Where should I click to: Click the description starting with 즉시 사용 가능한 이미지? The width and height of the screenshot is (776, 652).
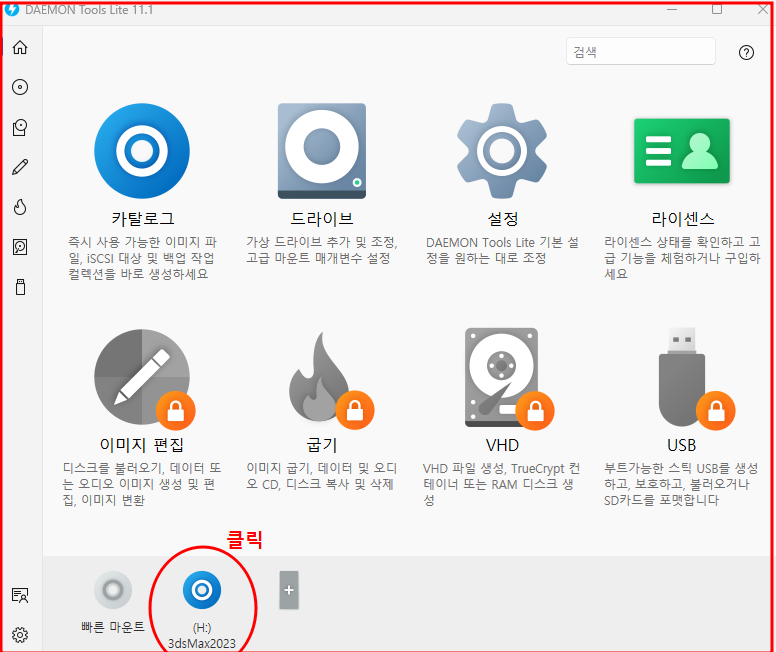click(x=143, y=258)
